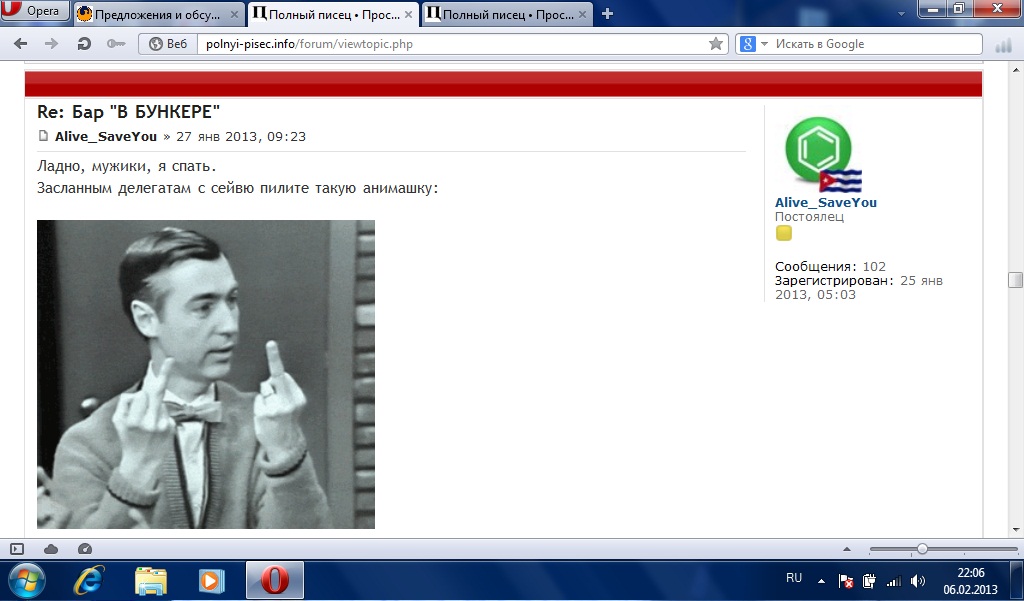1024x601 pixels.
Task: Open author Alive_SaveYou link in post header
Action: tap(106, 137)
